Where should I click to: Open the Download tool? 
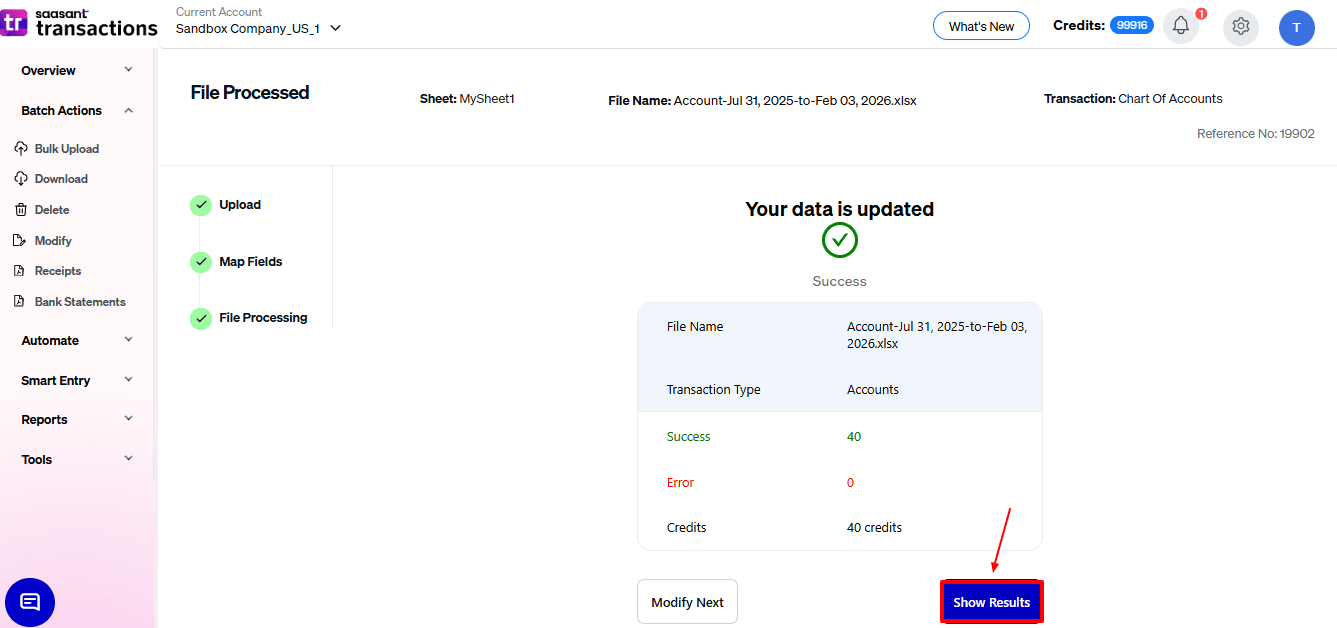click(x=60, y=178)
